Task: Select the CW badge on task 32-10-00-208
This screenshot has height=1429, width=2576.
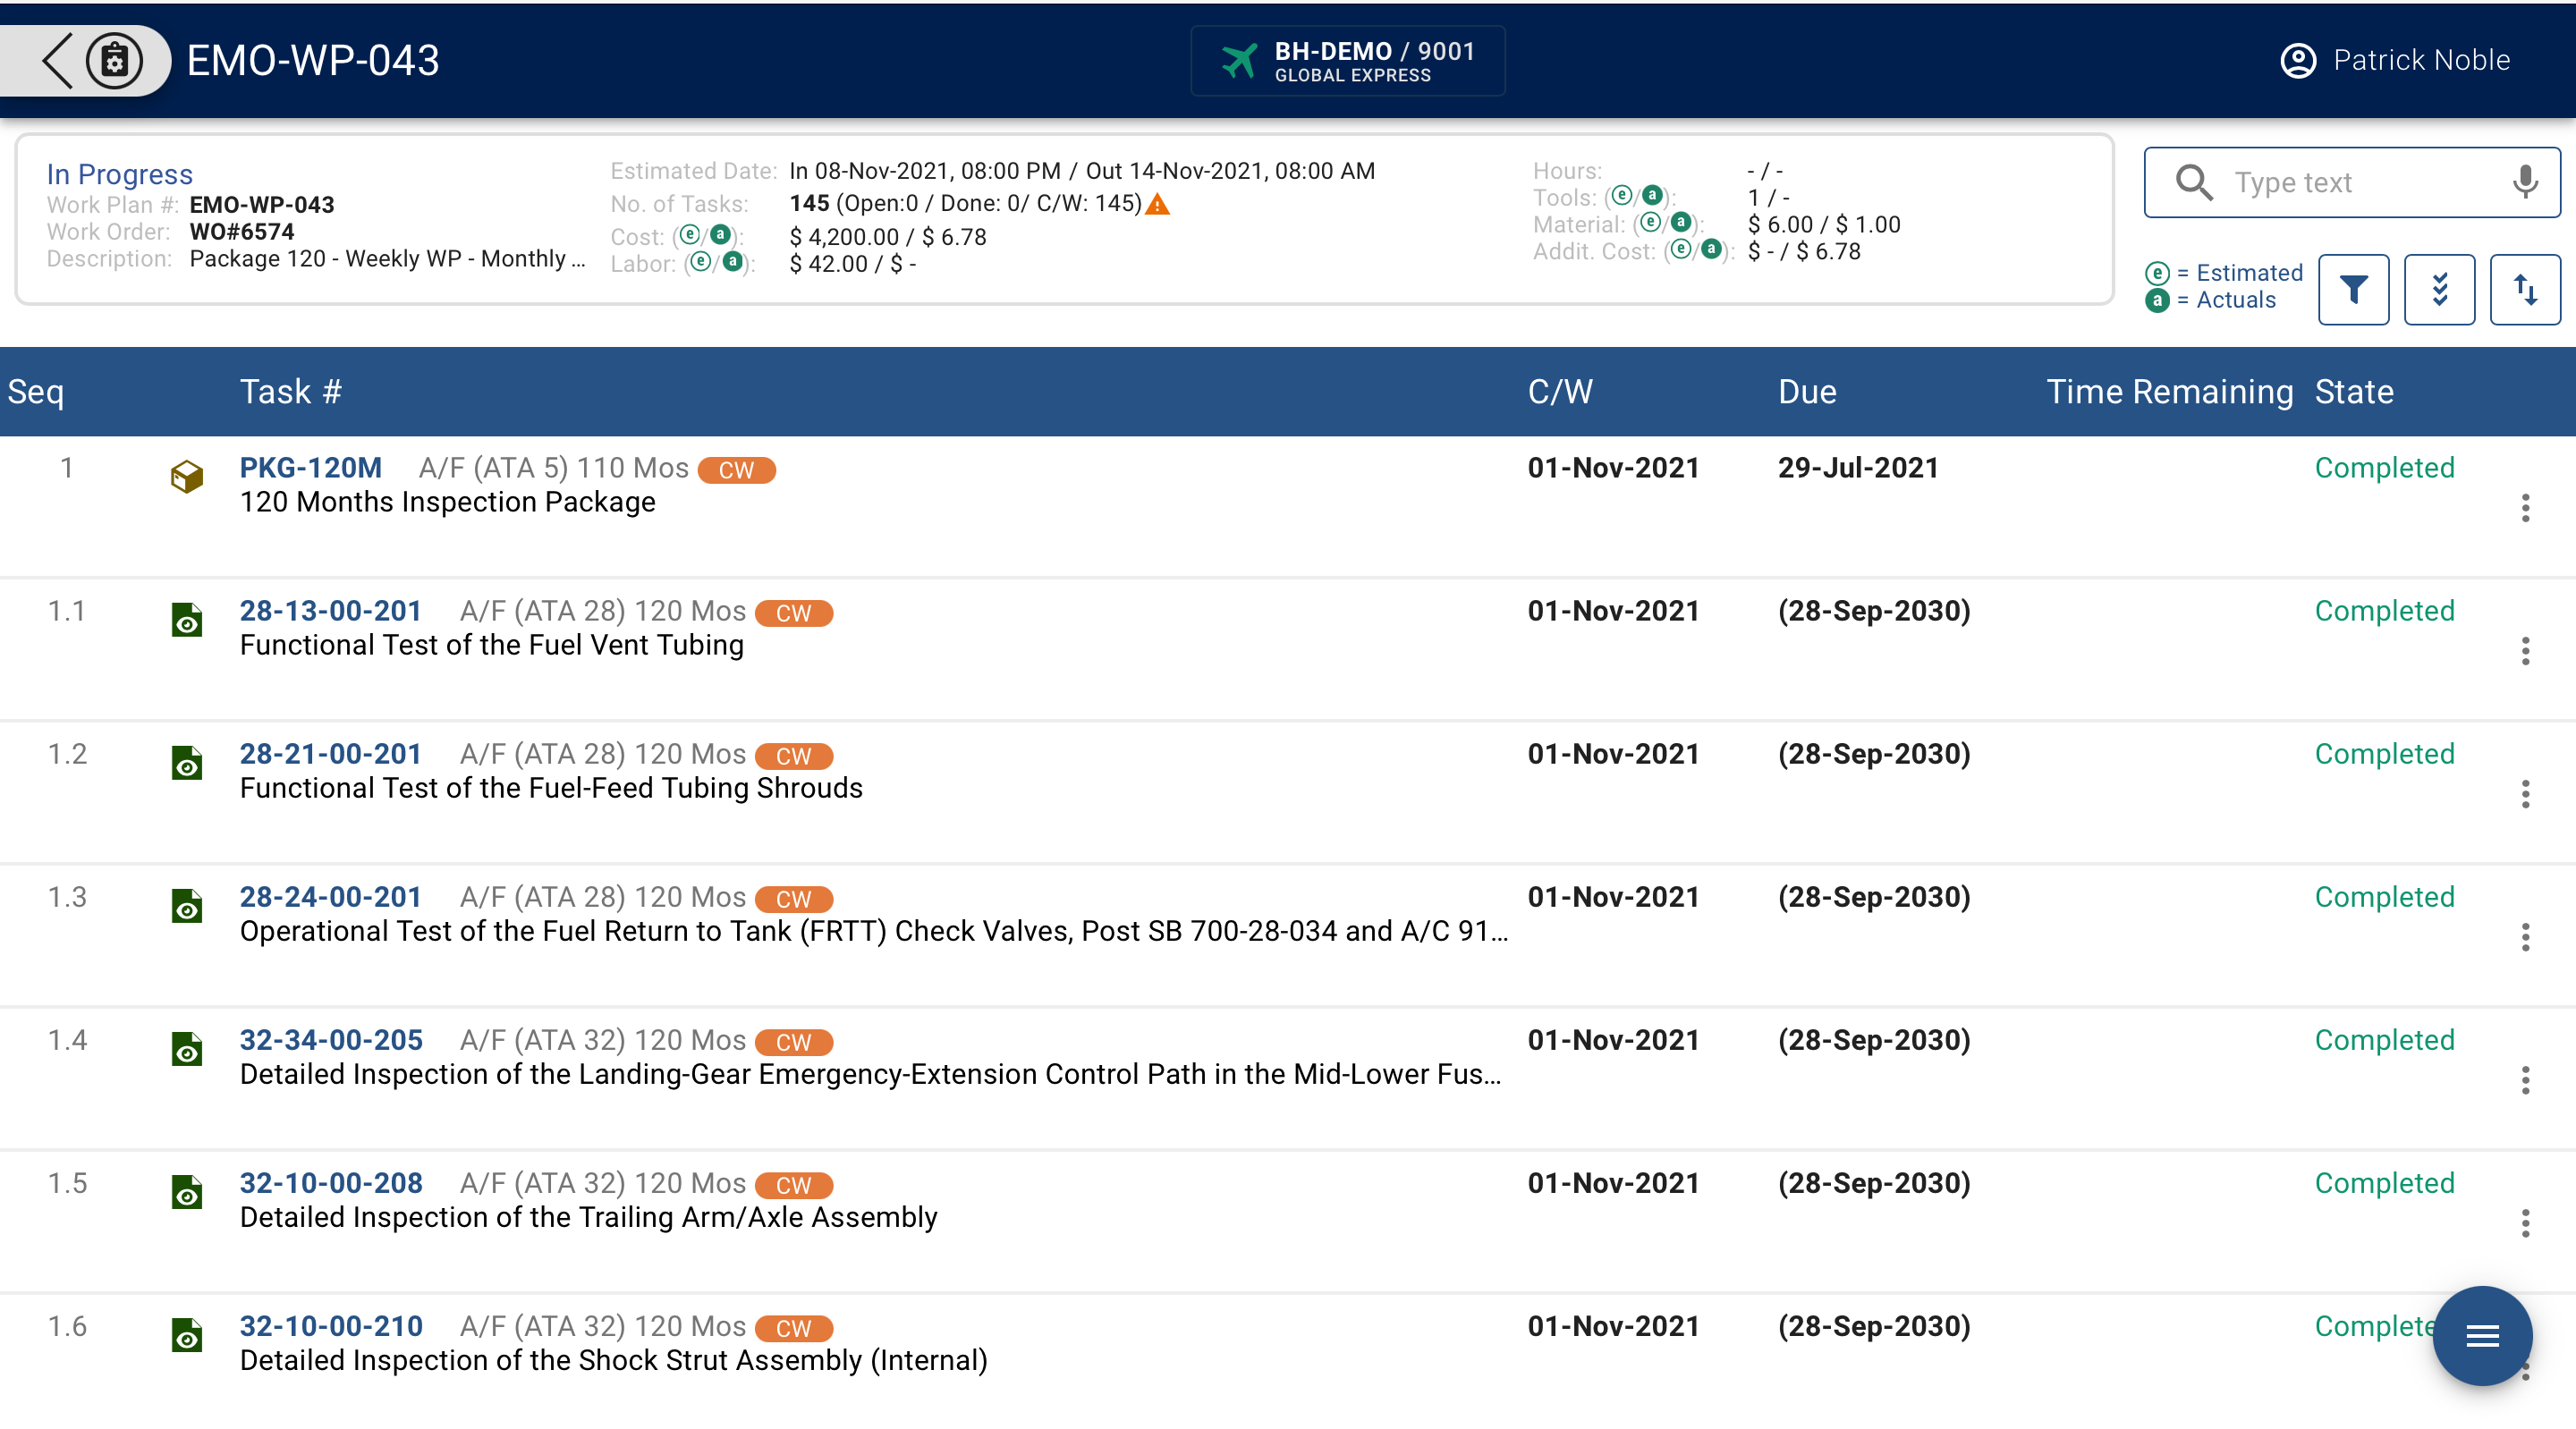Action: pos(794,1185)
